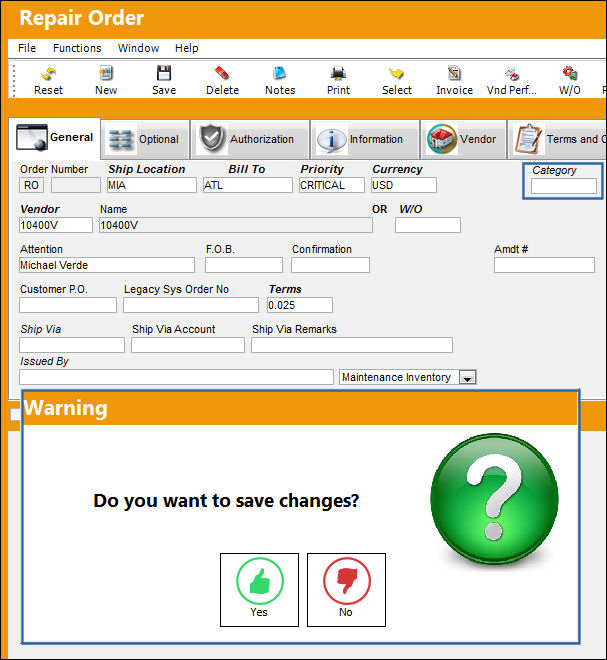
Task: Click the Bill To field with ATL
Action: 248,185
